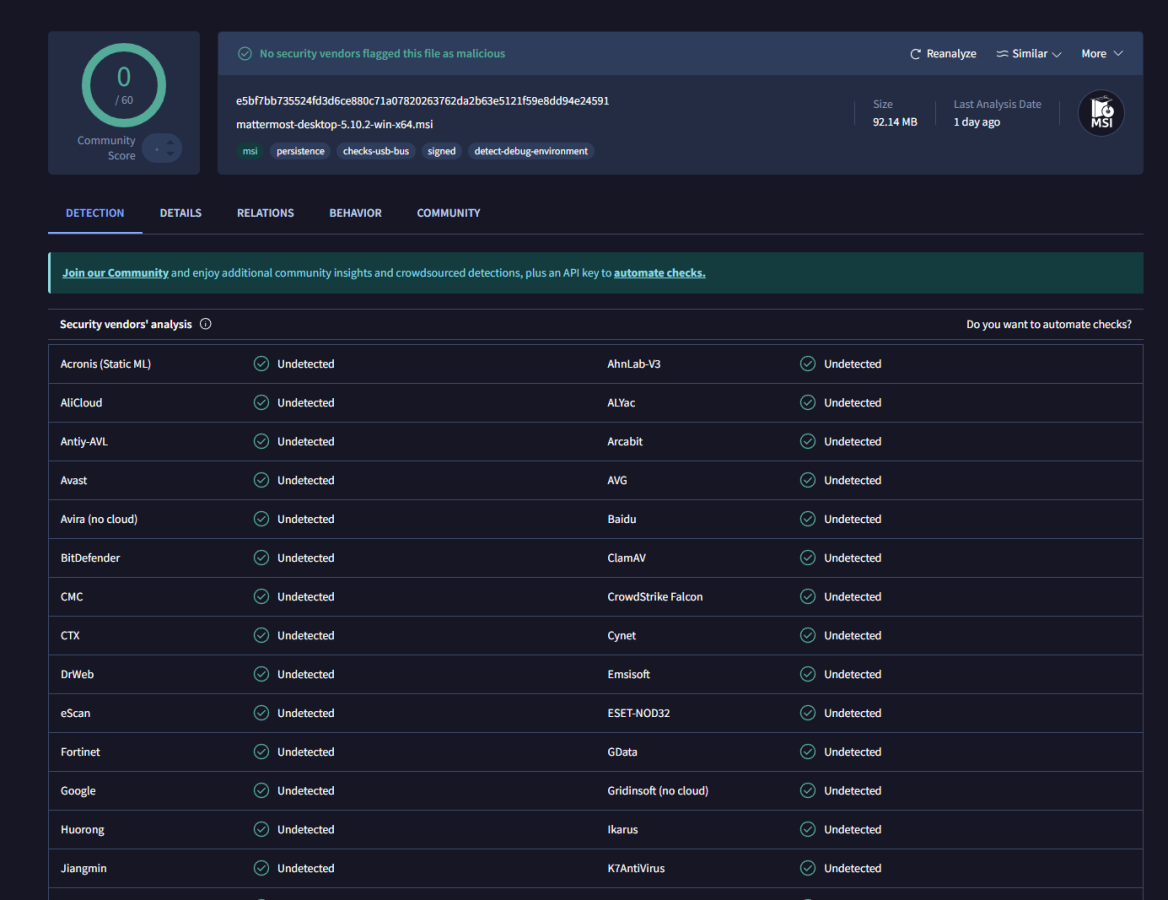This screenshot has height=900, width=1168.
Task: Click AliCloud undetected check icon
Action: point(261,402)
